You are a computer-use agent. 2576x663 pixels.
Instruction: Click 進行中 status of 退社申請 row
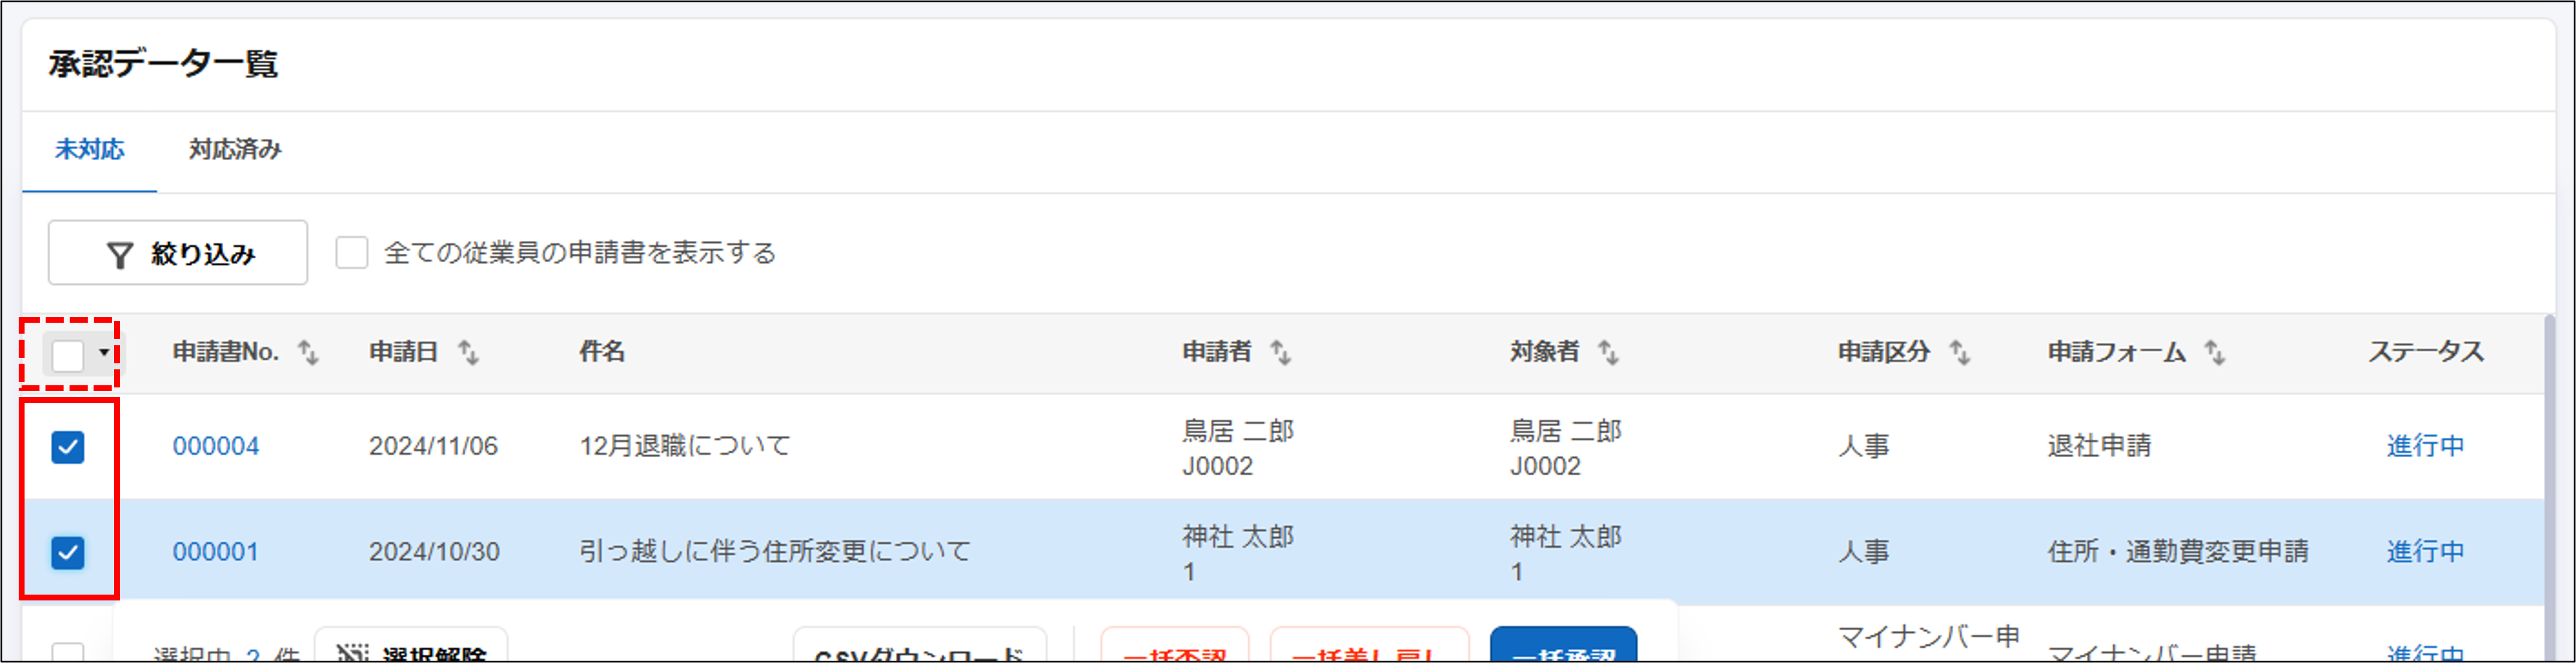[2424, 446]
